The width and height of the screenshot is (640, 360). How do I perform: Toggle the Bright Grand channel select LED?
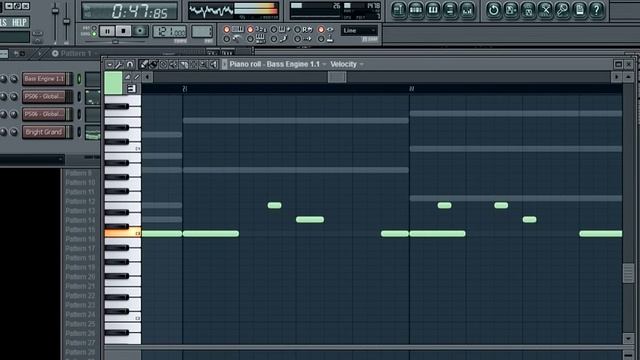point(79,132)
